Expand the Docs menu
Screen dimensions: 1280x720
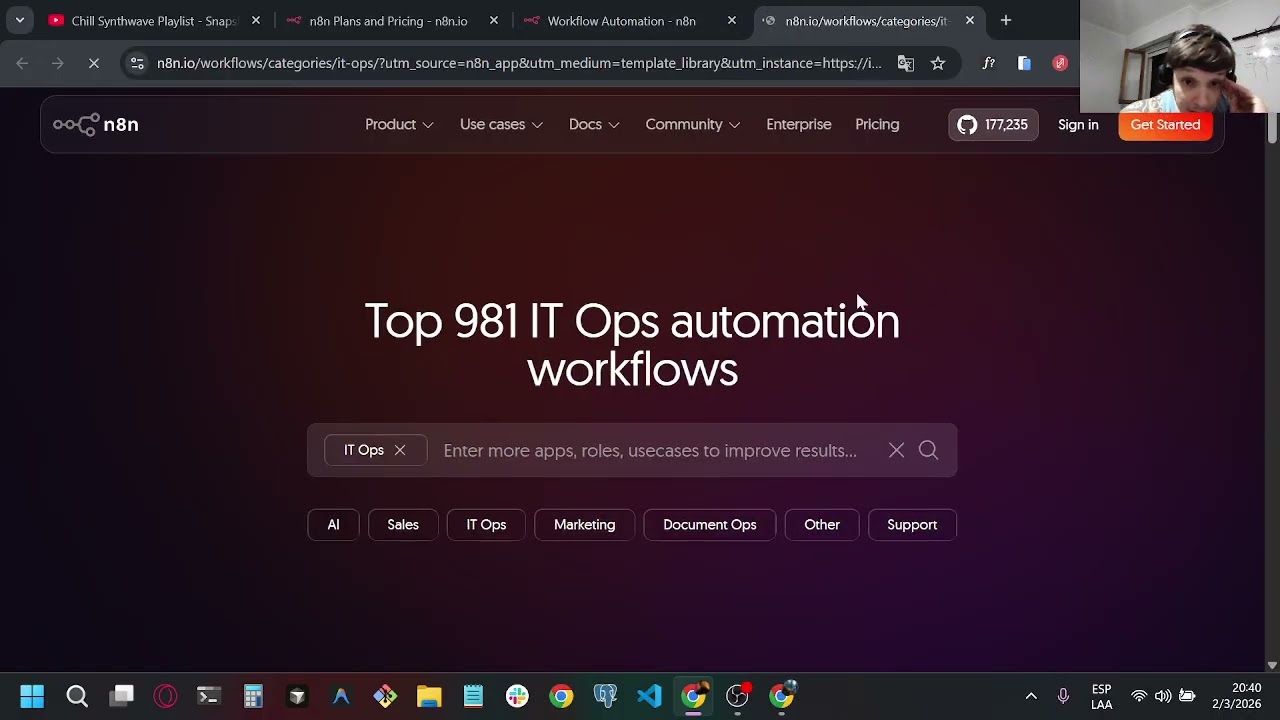[594, 125]
